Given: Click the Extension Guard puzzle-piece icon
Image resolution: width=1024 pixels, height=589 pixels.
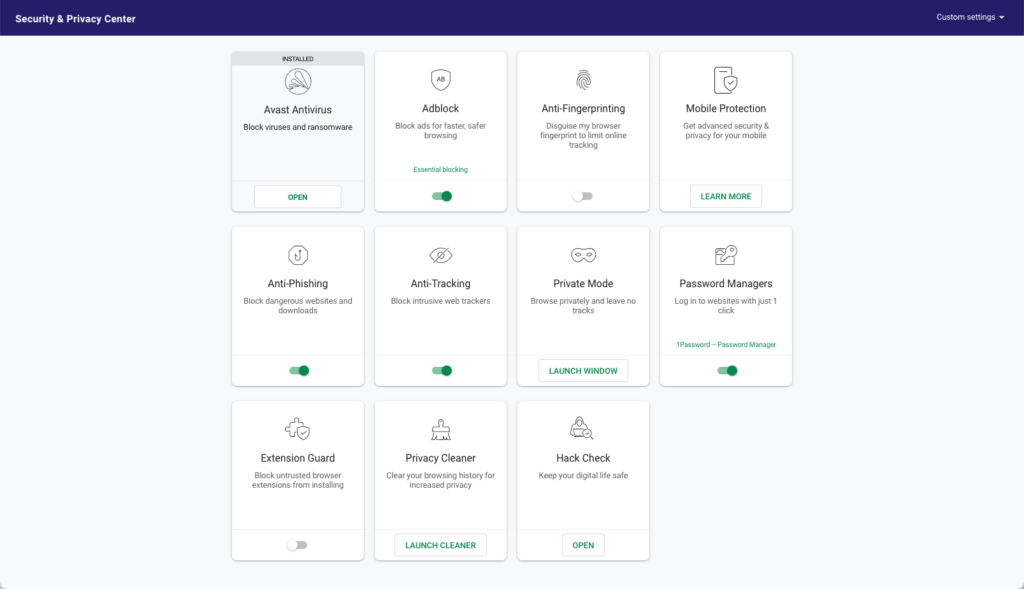Looking at the screenshot, I should click(x=297, y=429).
